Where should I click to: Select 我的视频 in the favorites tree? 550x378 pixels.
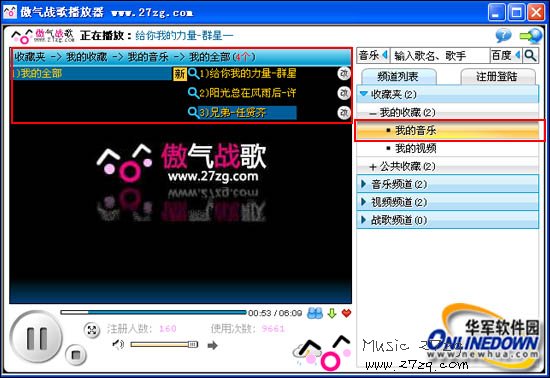pyautogui.click(x=416, y=148)
